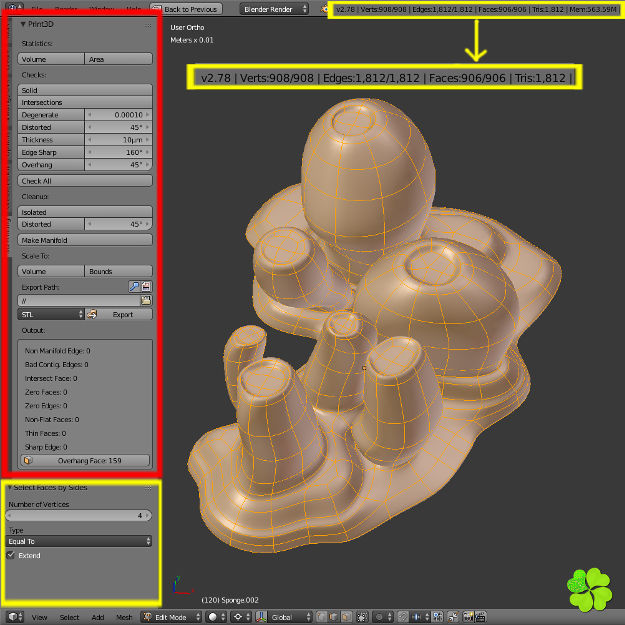The image size is (625, 625).
Task: Open the Help menu in the top bar
Action: [x=133, y=9]
